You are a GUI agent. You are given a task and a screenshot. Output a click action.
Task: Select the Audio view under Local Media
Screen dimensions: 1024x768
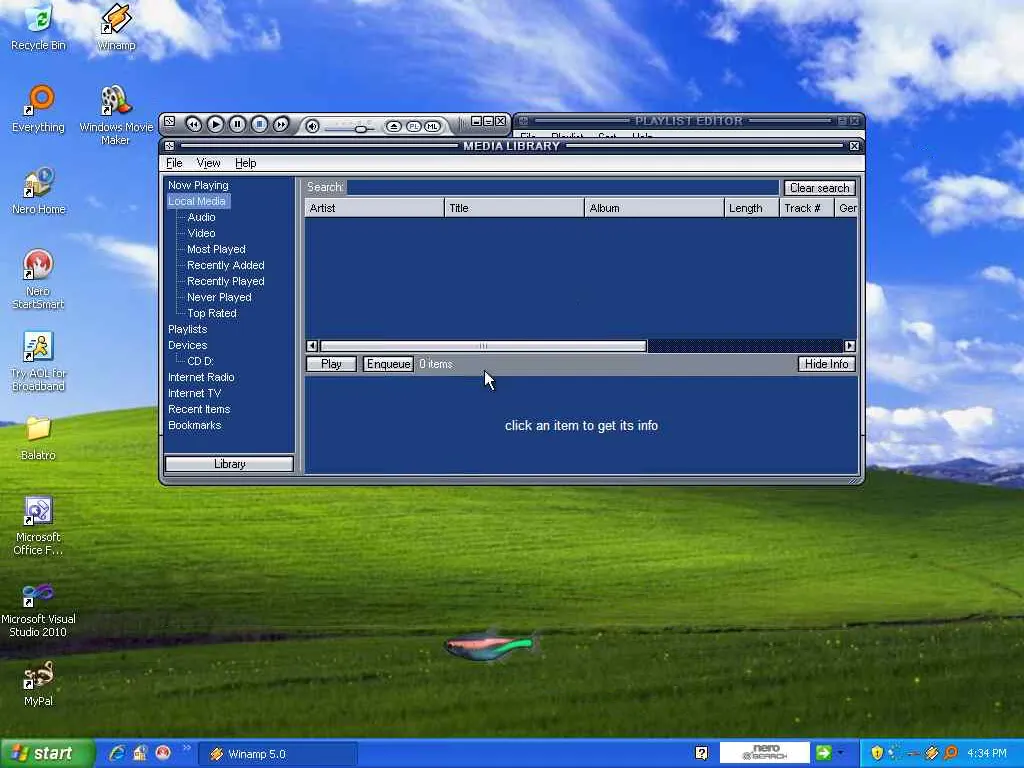coord(201,217)
